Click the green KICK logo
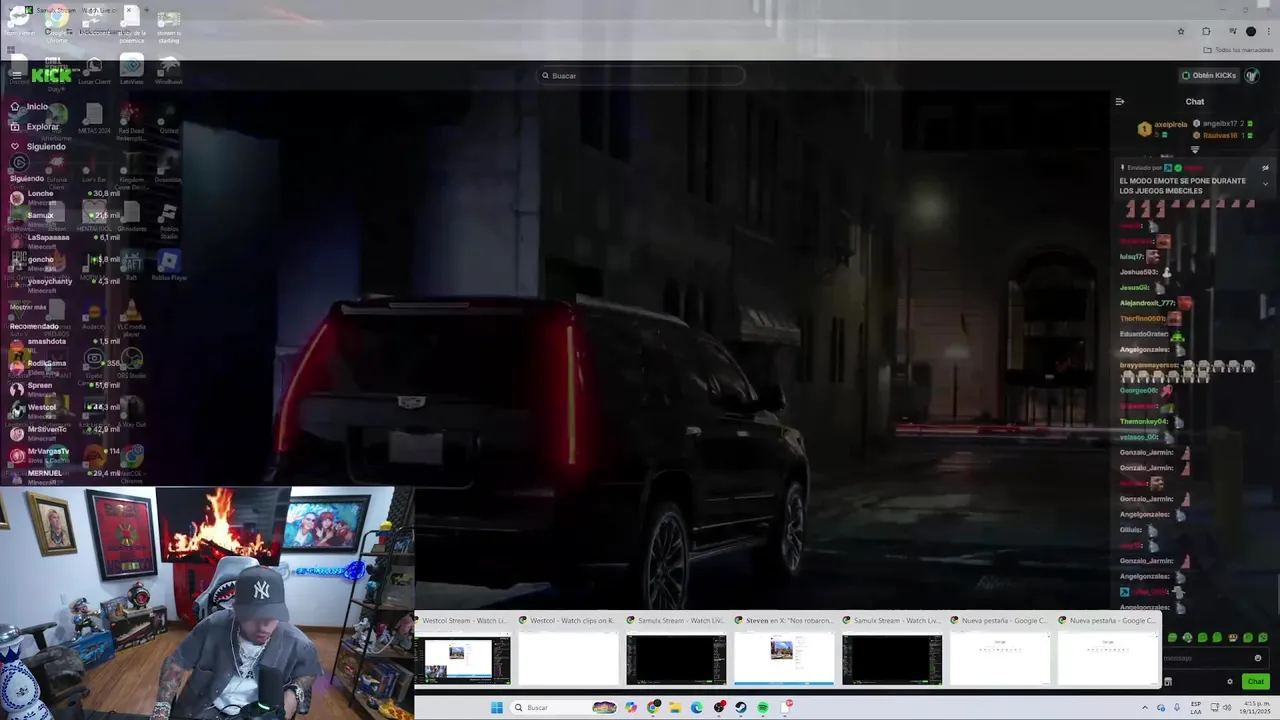This screenshot has width=1280, height=720. (51, 75)
